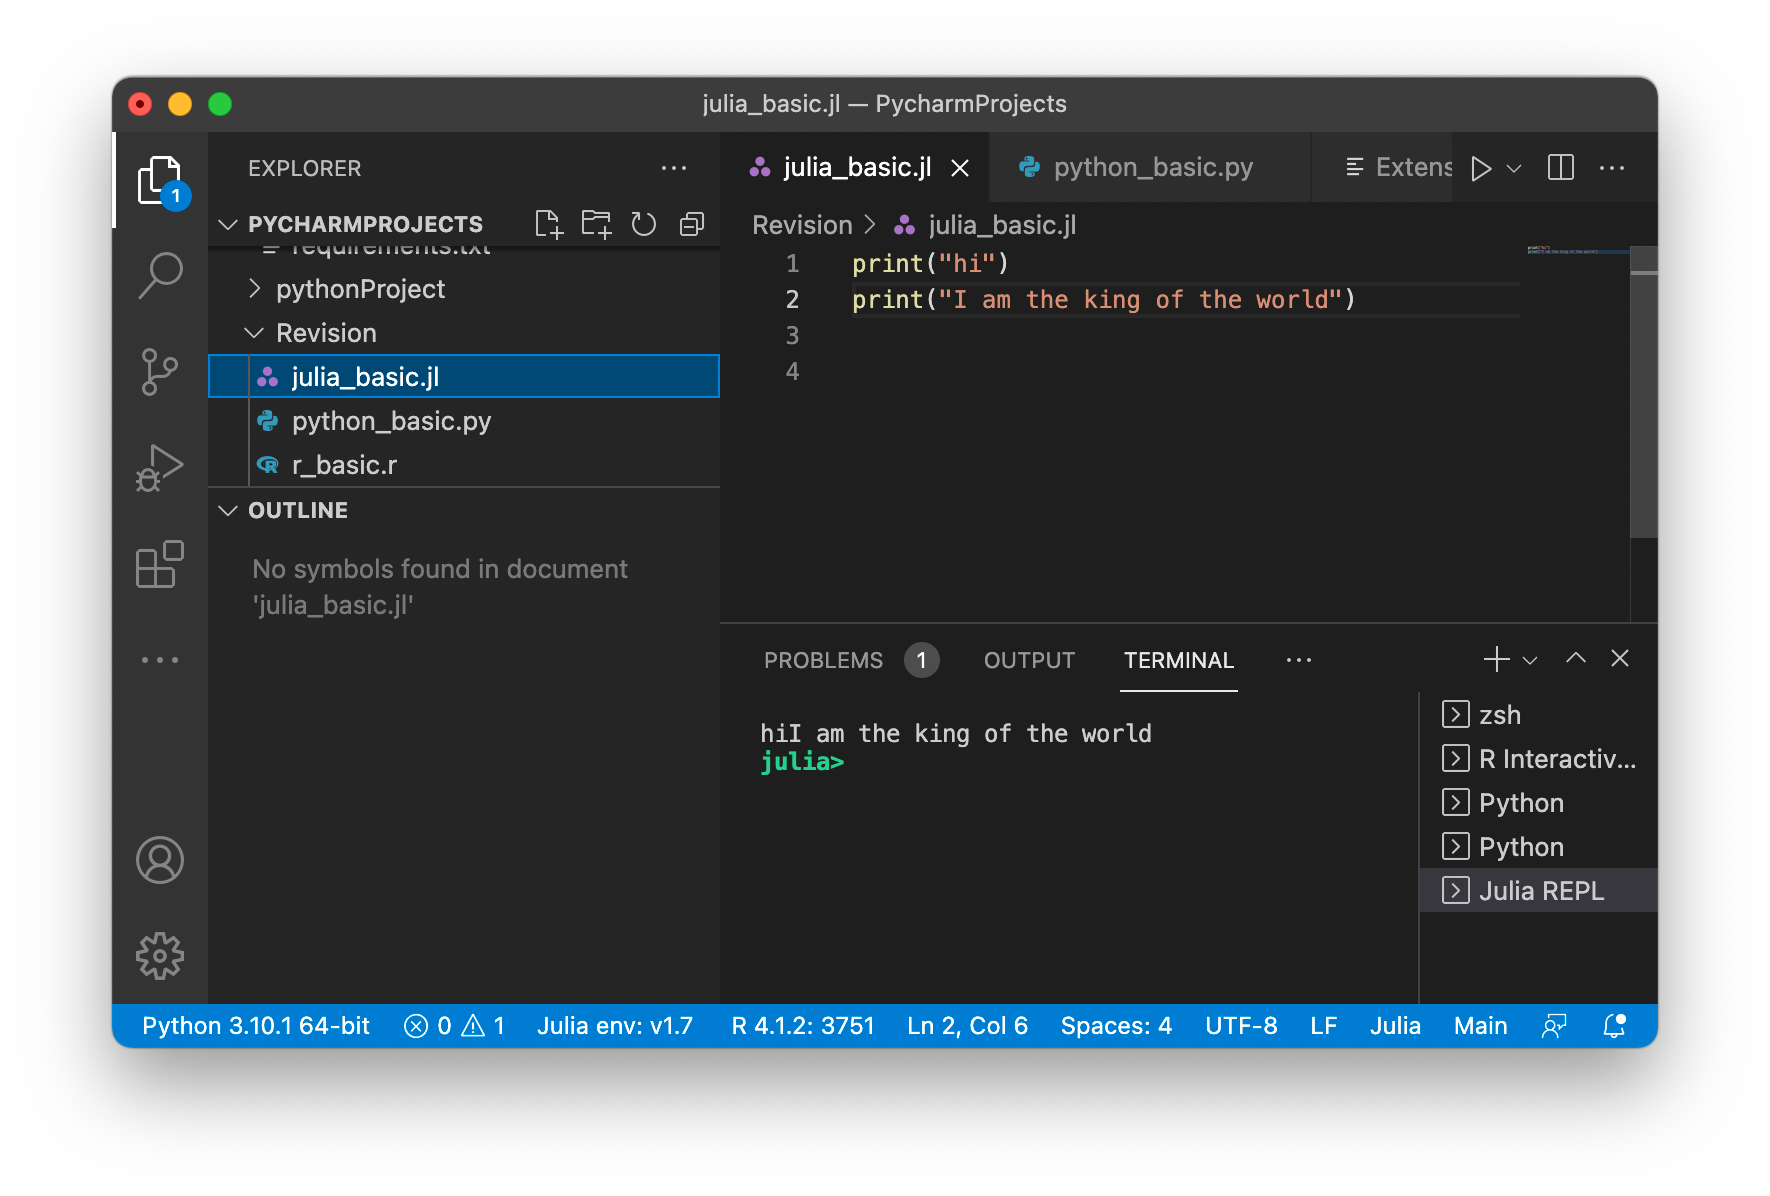Open the run options dropdown arrow
The image size is (1770, 1196).
click(1514, 168)
